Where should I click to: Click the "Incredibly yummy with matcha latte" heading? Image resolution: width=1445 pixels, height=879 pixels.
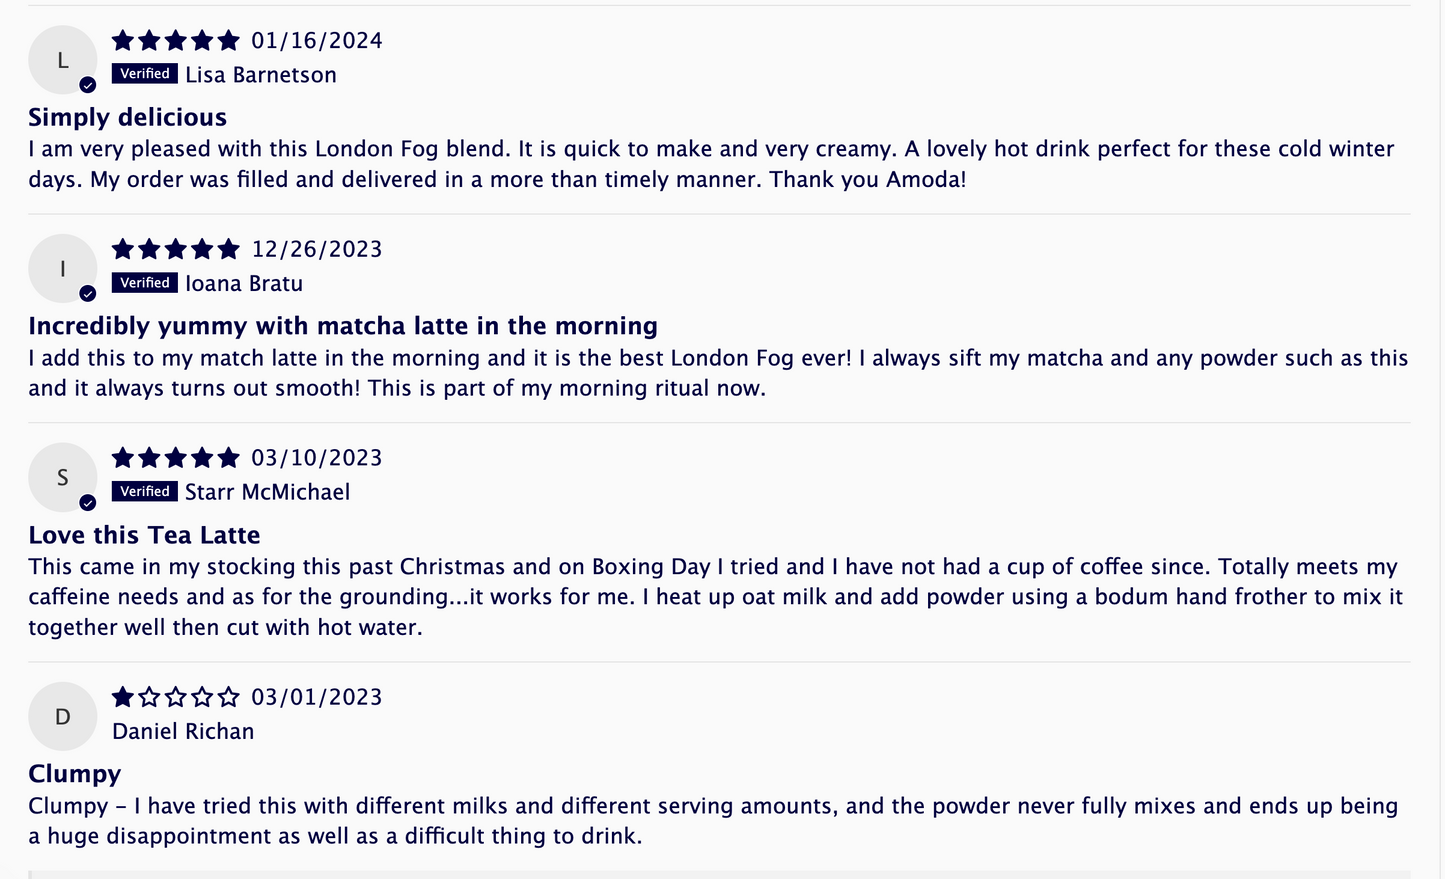(343, 326)
